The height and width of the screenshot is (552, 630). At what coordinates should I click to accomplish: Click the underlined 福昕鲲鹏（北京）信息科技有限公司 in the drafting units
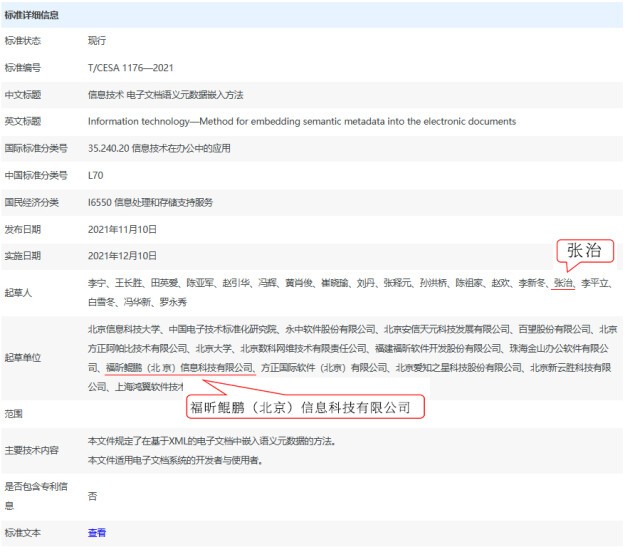[180, 368]
